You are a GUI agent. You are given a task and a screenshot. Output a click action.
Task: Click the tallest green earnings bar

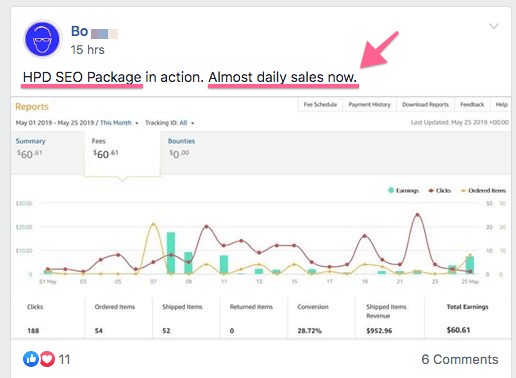coord(171,253)
